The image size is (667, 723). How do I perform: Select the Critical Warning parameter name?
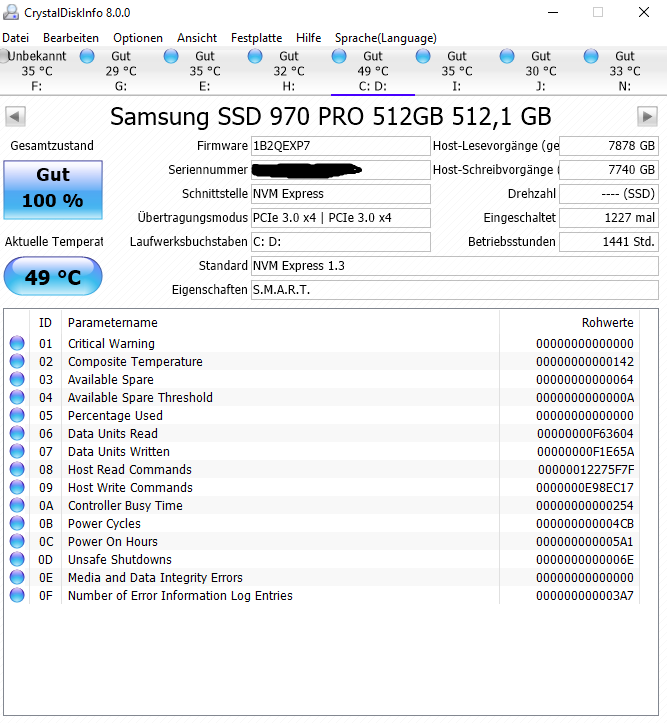pyautogui.click(x=111, y=344)
